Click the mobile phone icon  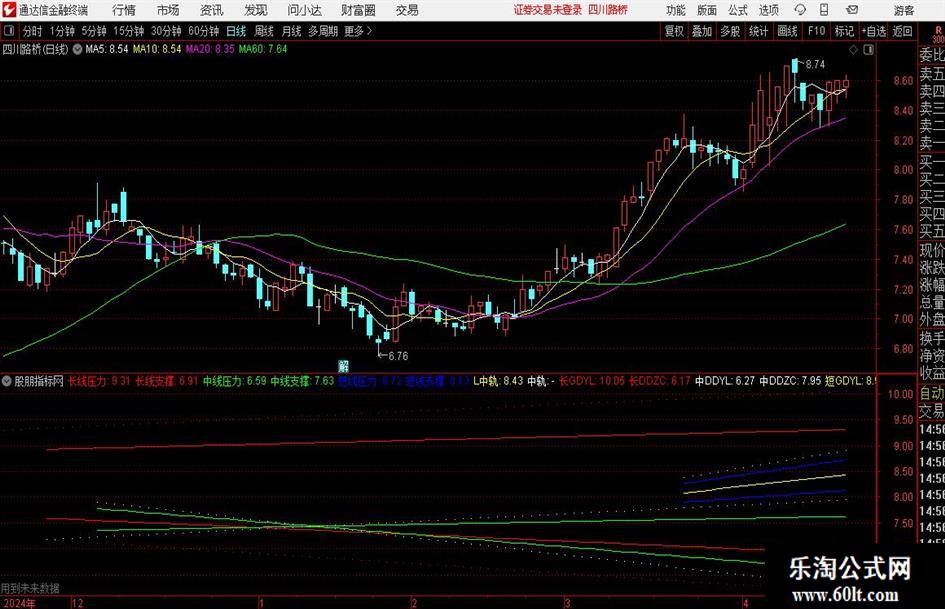[824, 10]
